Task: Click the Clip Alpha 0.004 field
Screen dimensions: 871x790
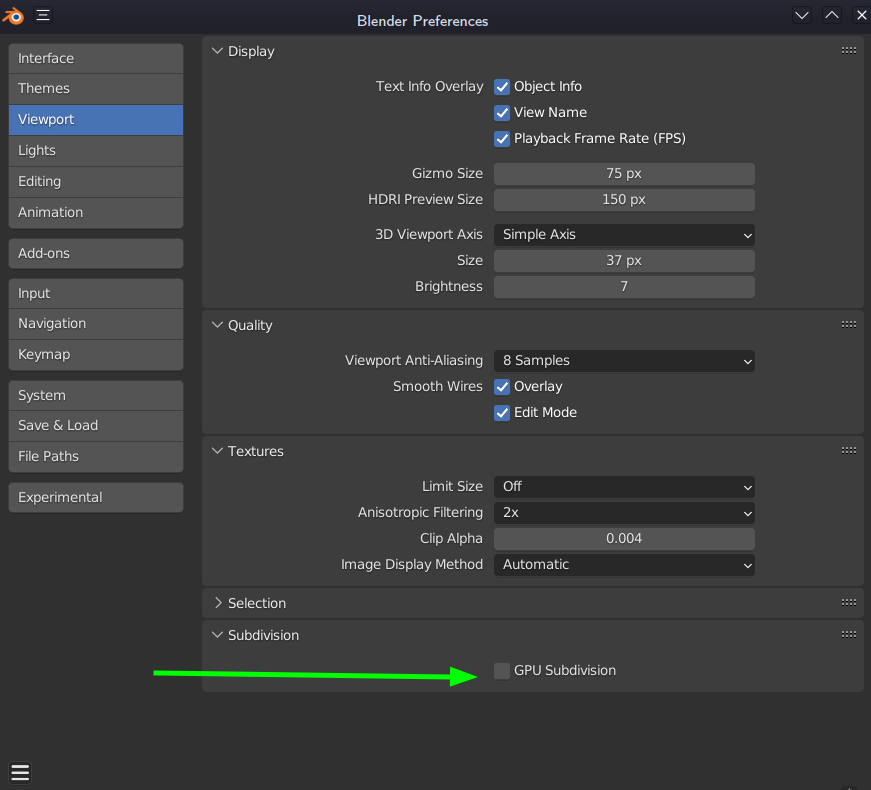Action: 624,538
